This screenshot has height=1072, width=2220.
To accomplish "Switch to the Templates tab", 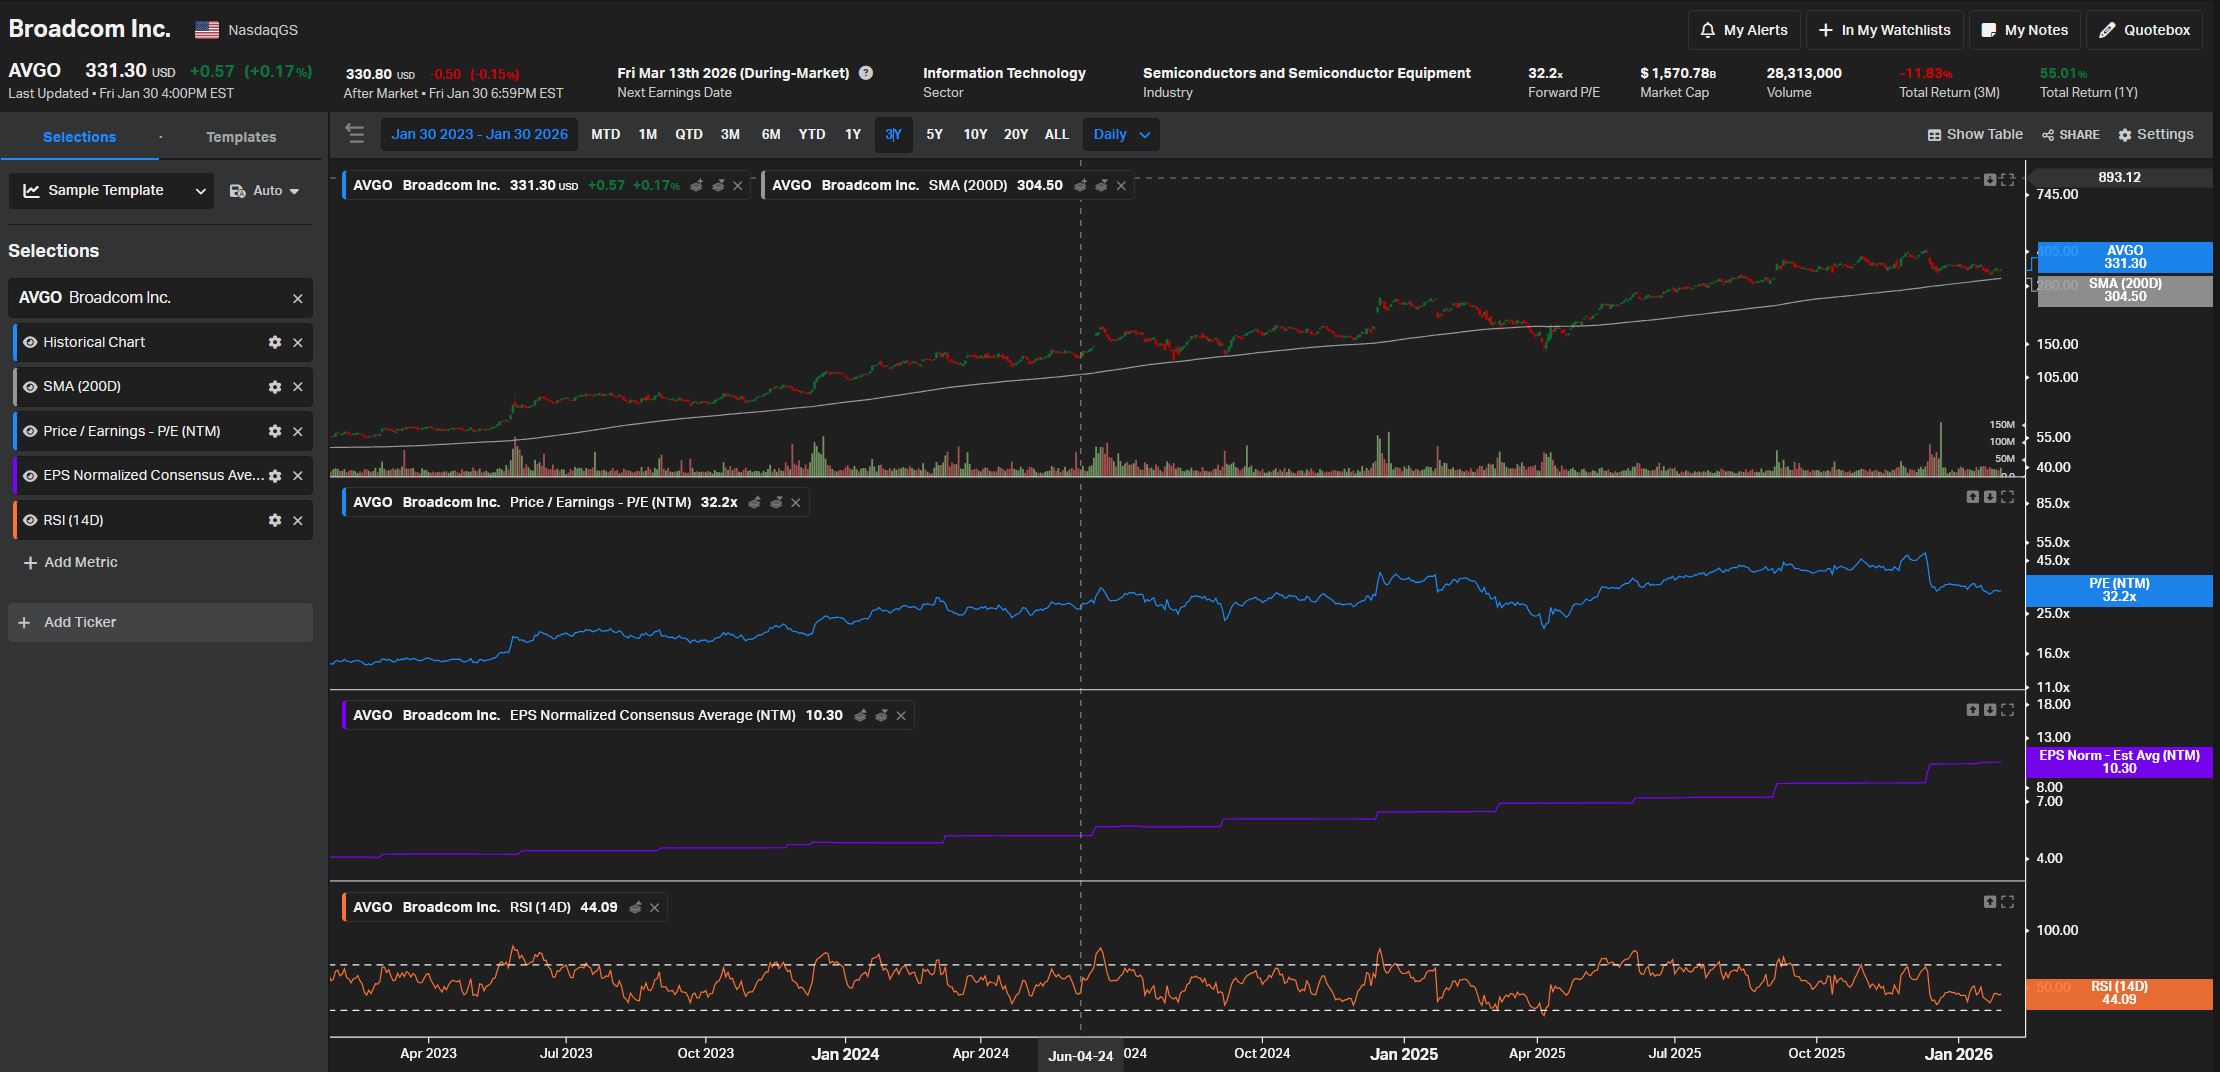I will pyautogui.click(x=241, y=137).
